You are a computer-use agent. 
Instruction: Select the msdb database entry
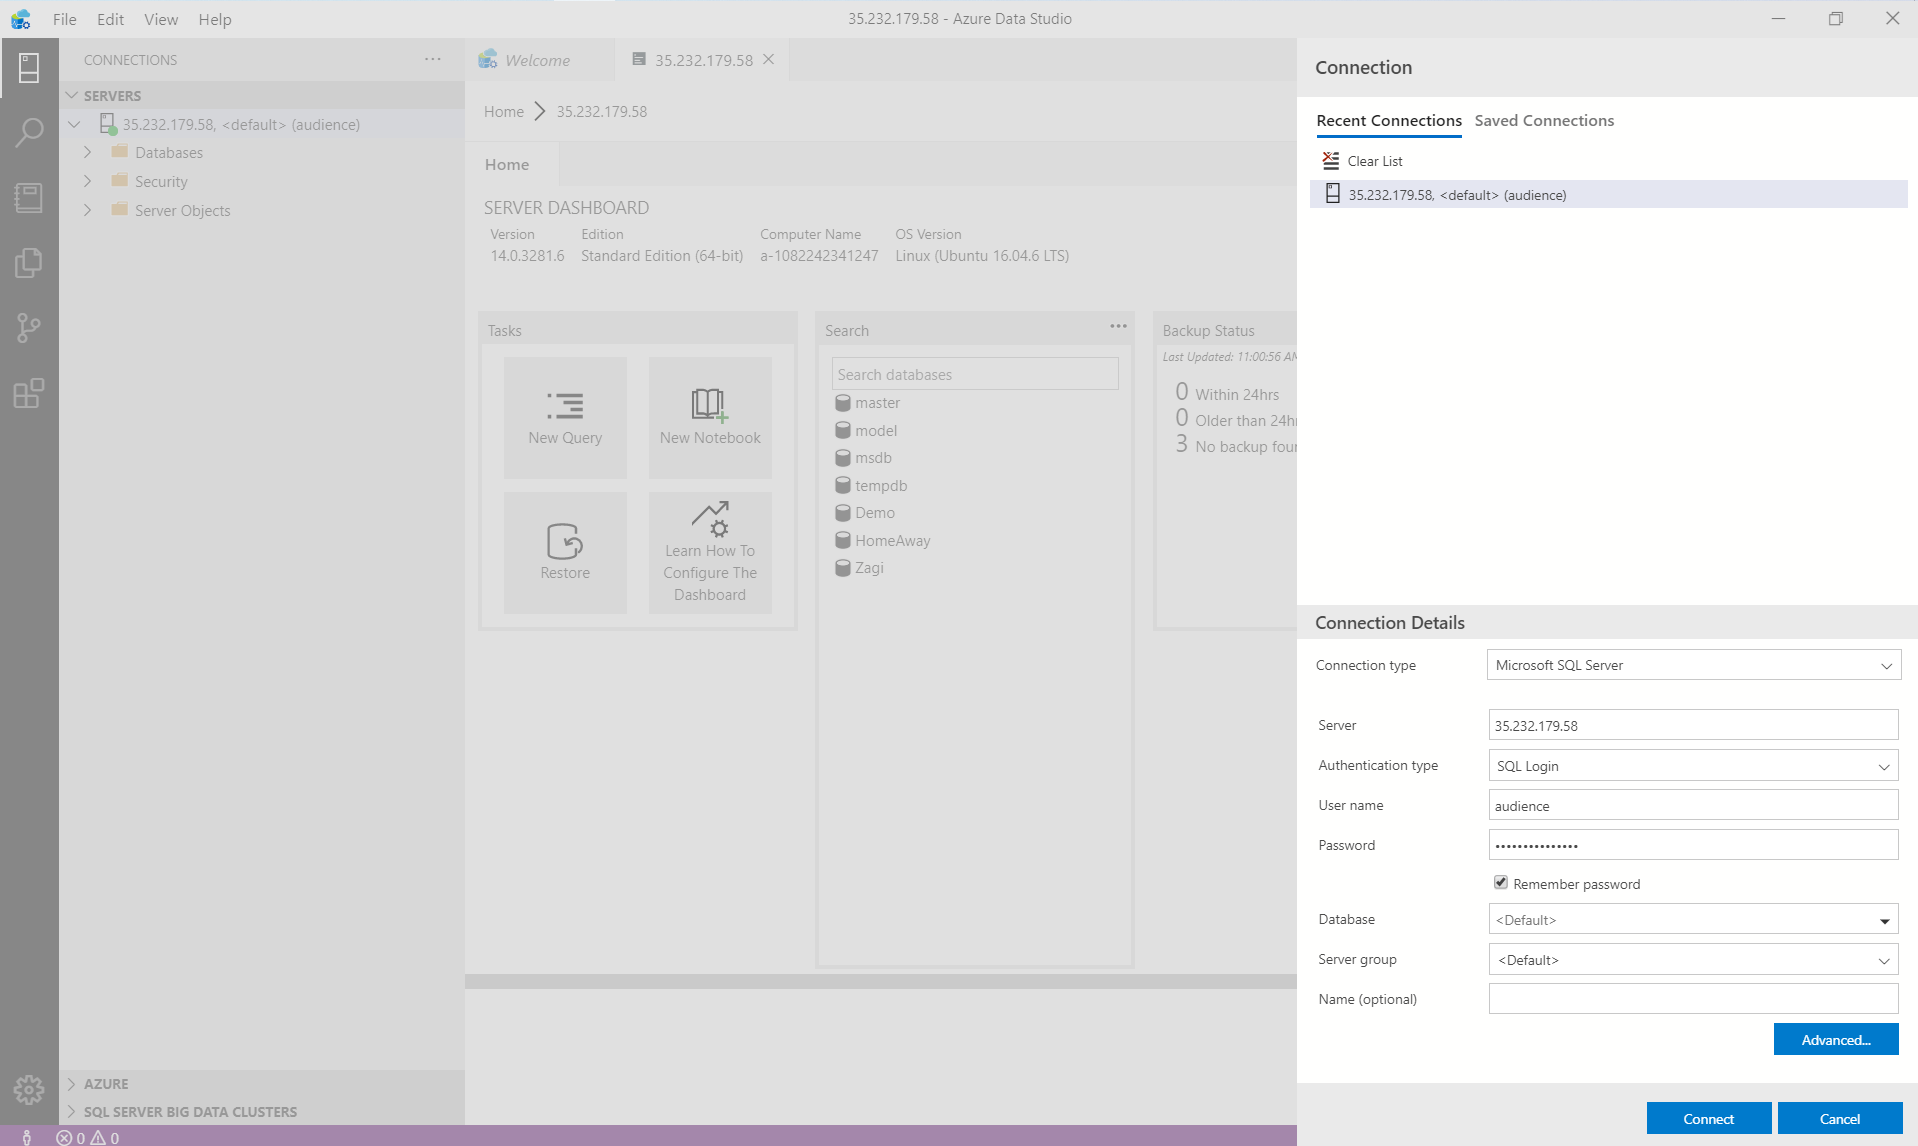[864, 458]
